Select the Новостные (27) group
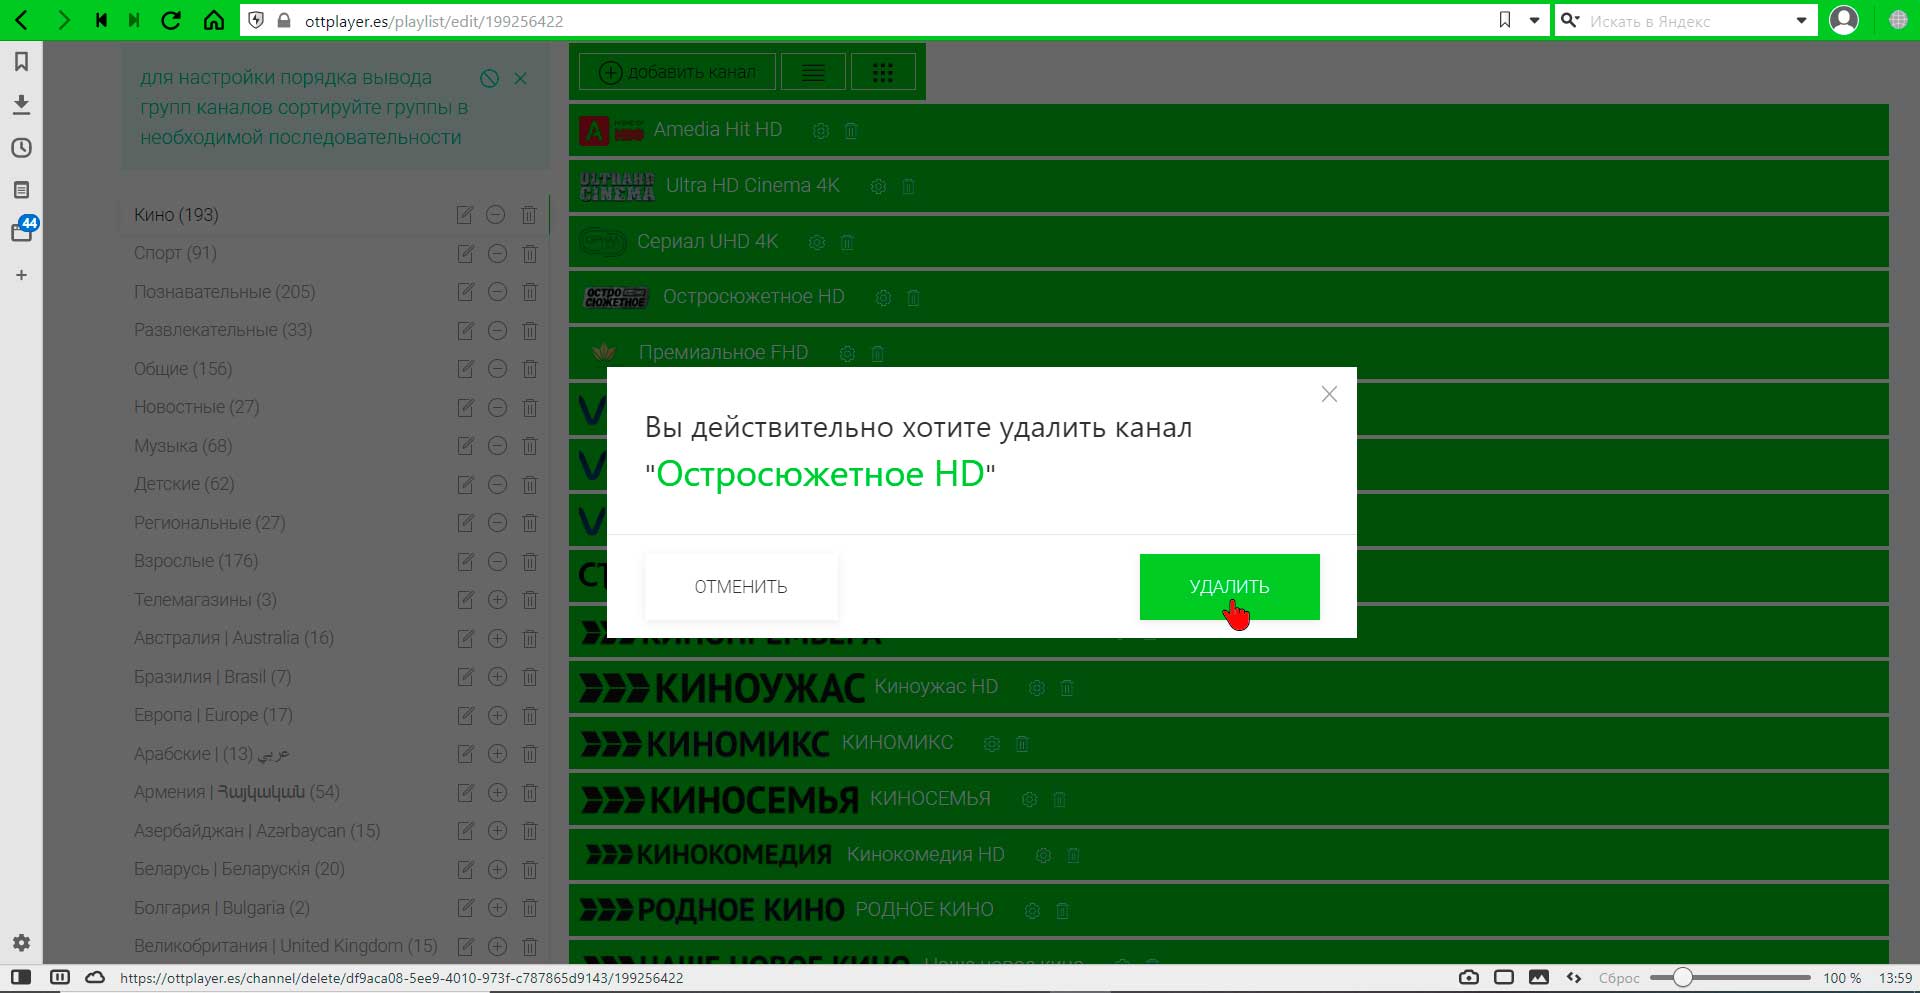The width and height of the screenshot is (1920, 993). (x=196, y=407)
